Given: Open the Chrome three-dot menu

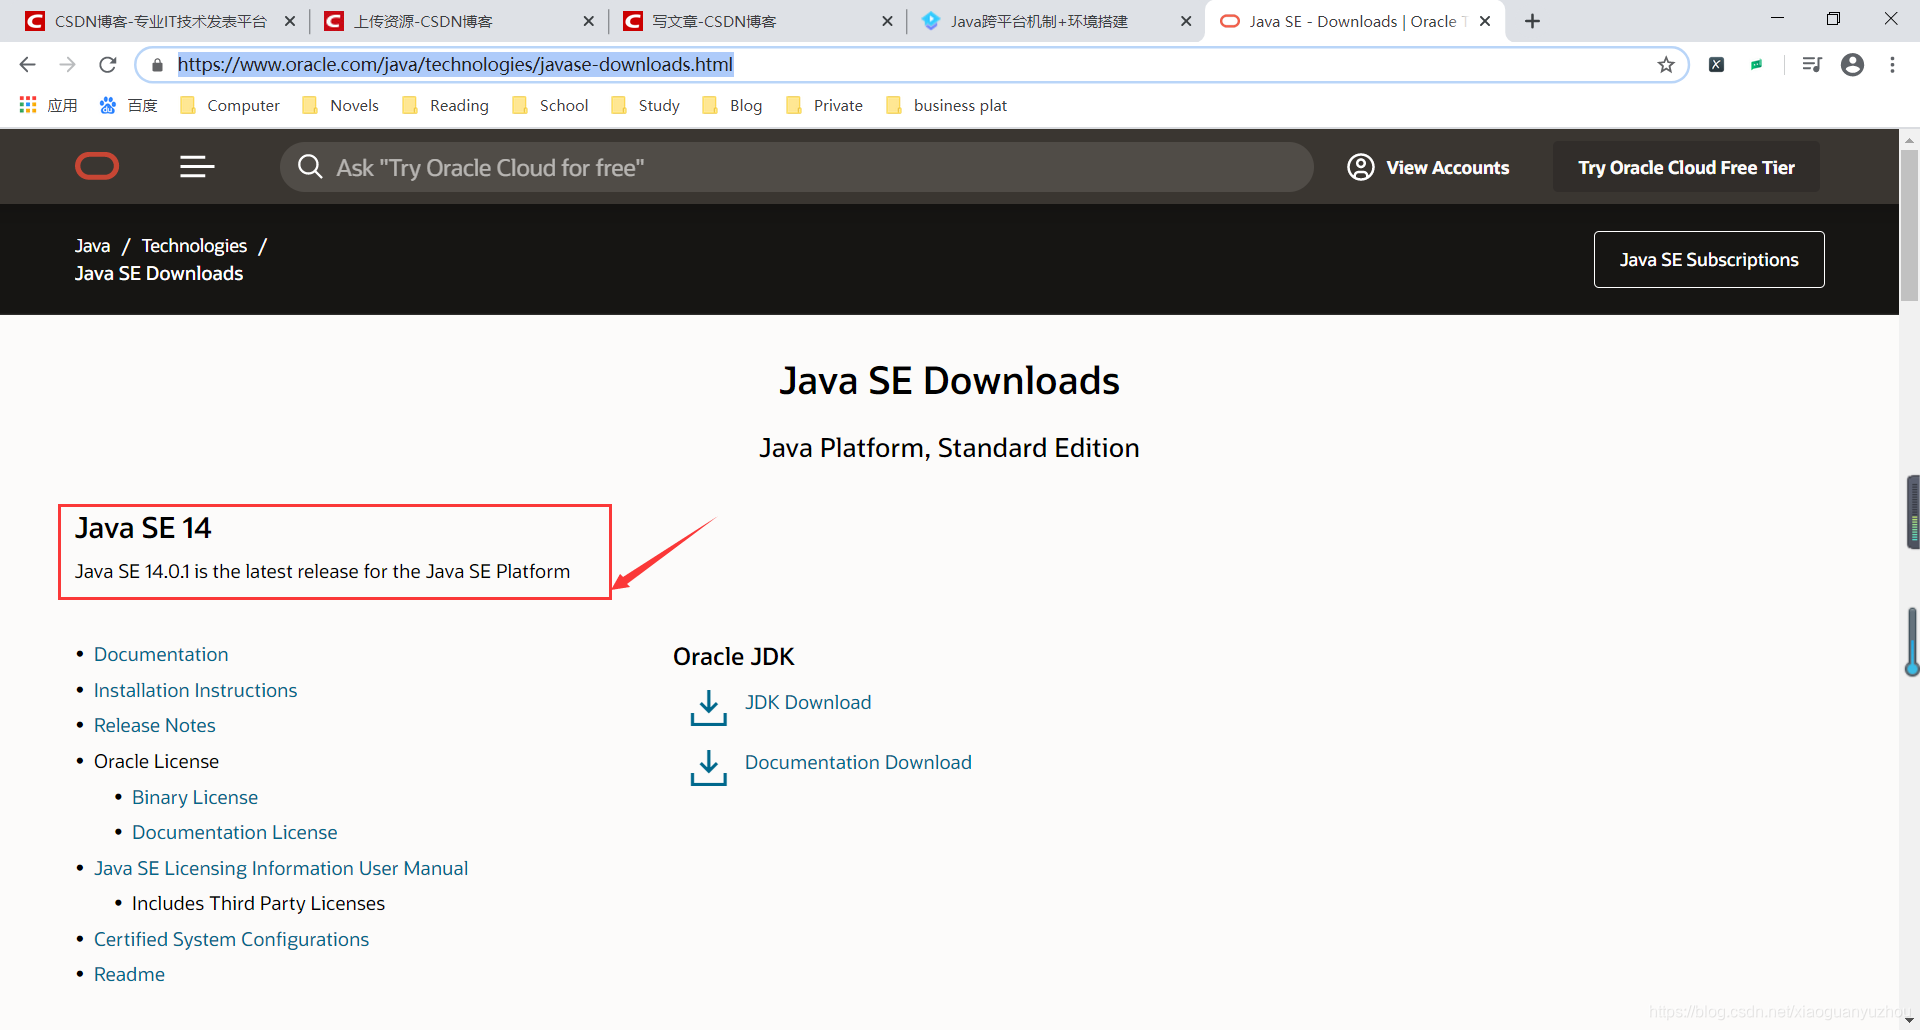Looking at the screenshot, I should tap(1892, 65).
